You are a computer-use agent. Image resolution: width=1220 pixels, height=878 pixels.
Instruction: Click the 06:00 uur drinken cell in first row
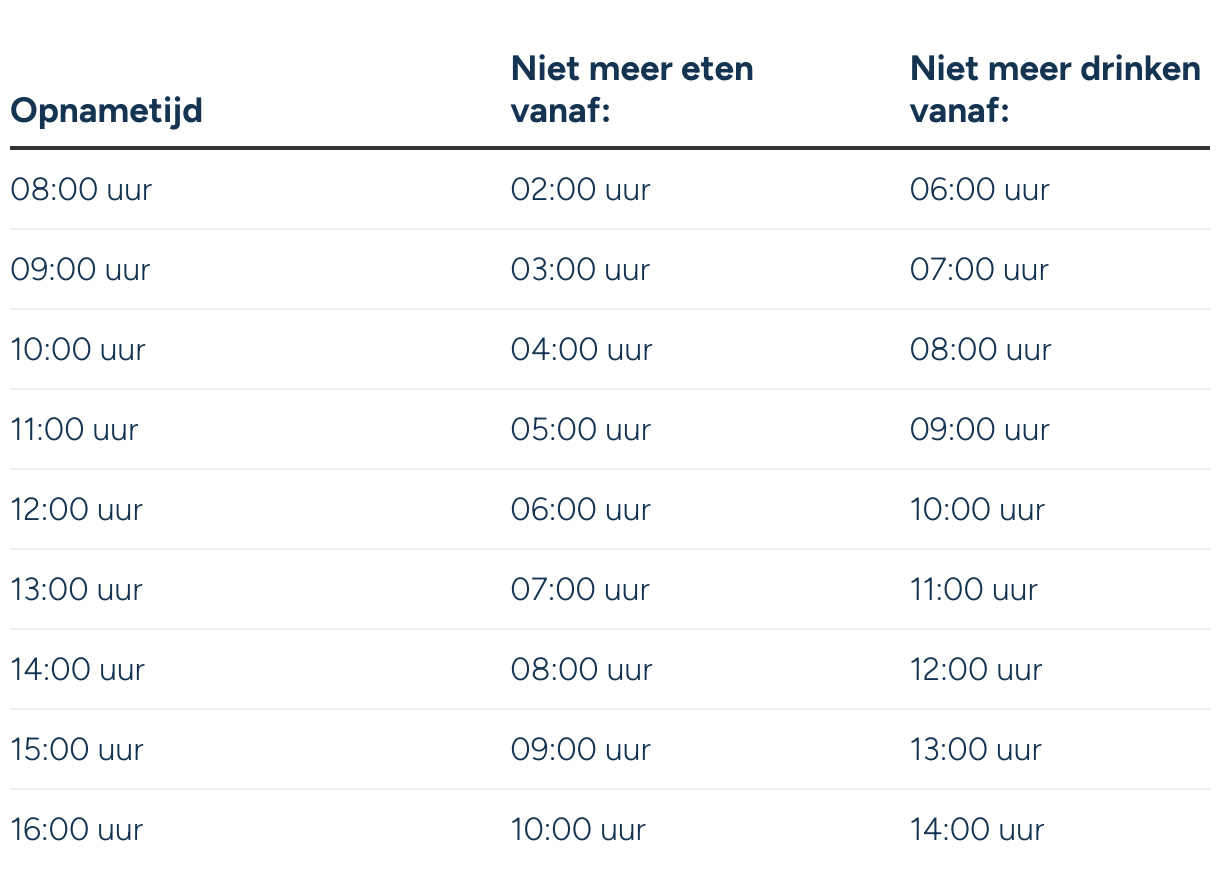click(x=980, y=190)
